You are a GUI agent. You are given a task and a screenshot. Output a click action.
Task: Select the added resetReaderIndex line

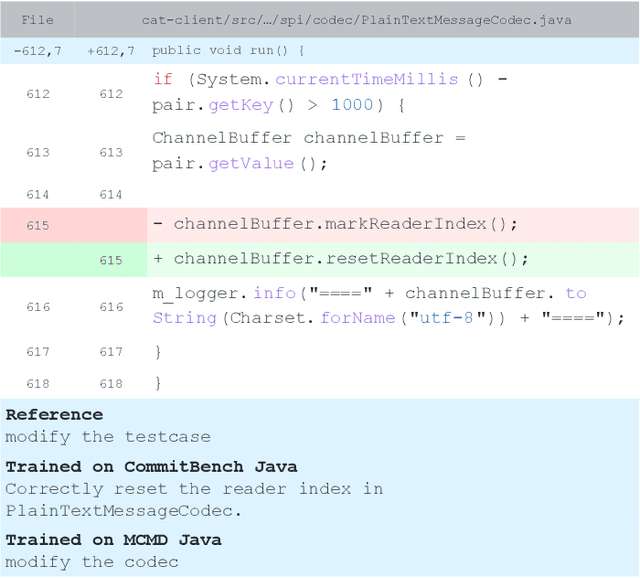(340, 259)
